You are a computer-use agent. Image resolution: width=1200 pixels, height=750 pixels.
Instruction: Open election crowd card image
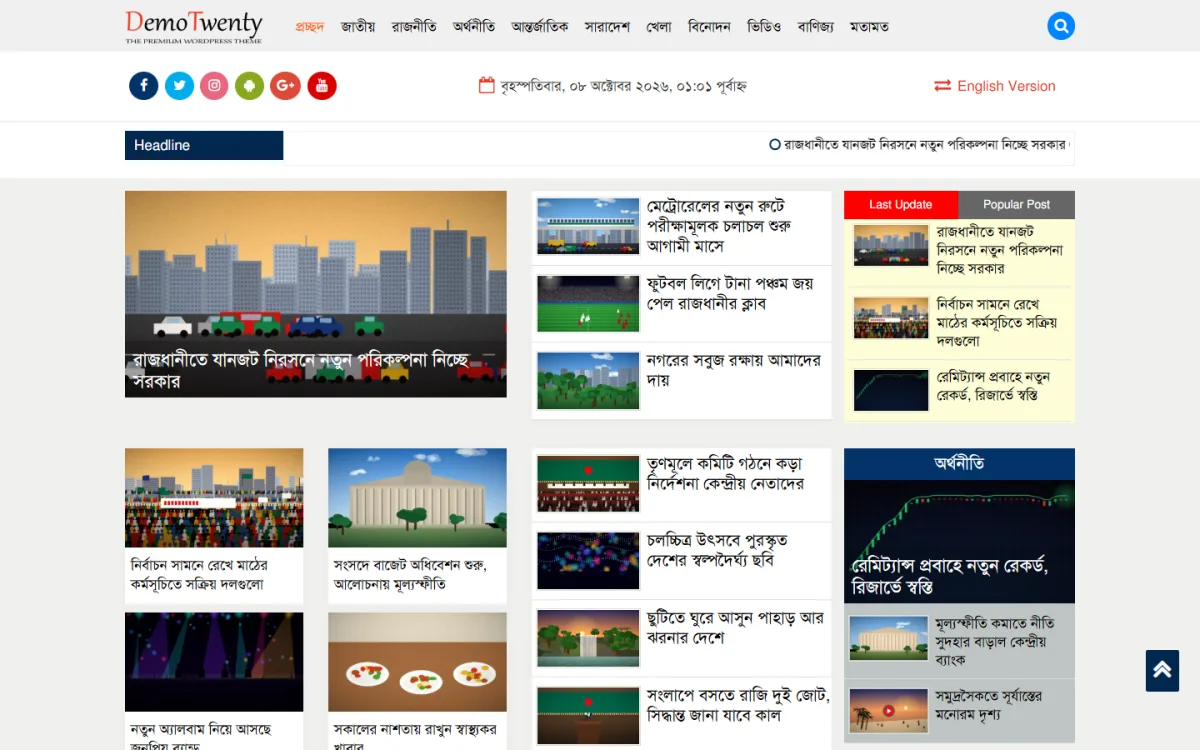pyautogui.click(x=214, y=498)
